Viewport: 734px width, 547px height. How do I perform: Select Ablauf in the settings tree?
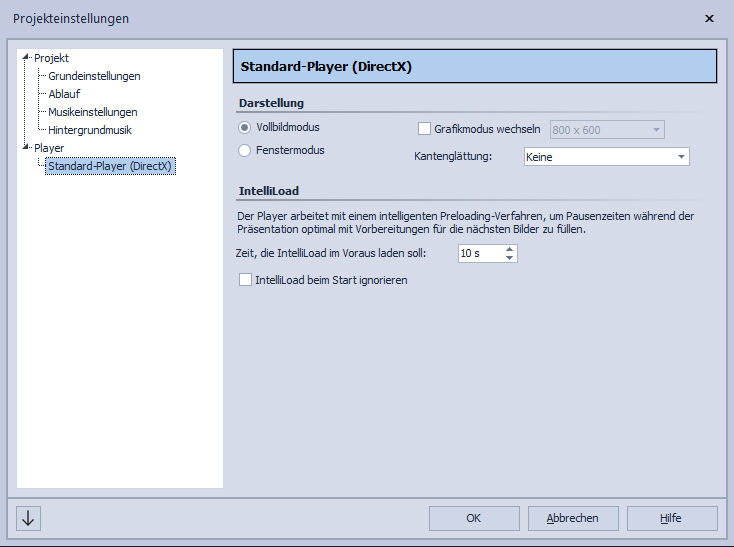coord(64,94)
